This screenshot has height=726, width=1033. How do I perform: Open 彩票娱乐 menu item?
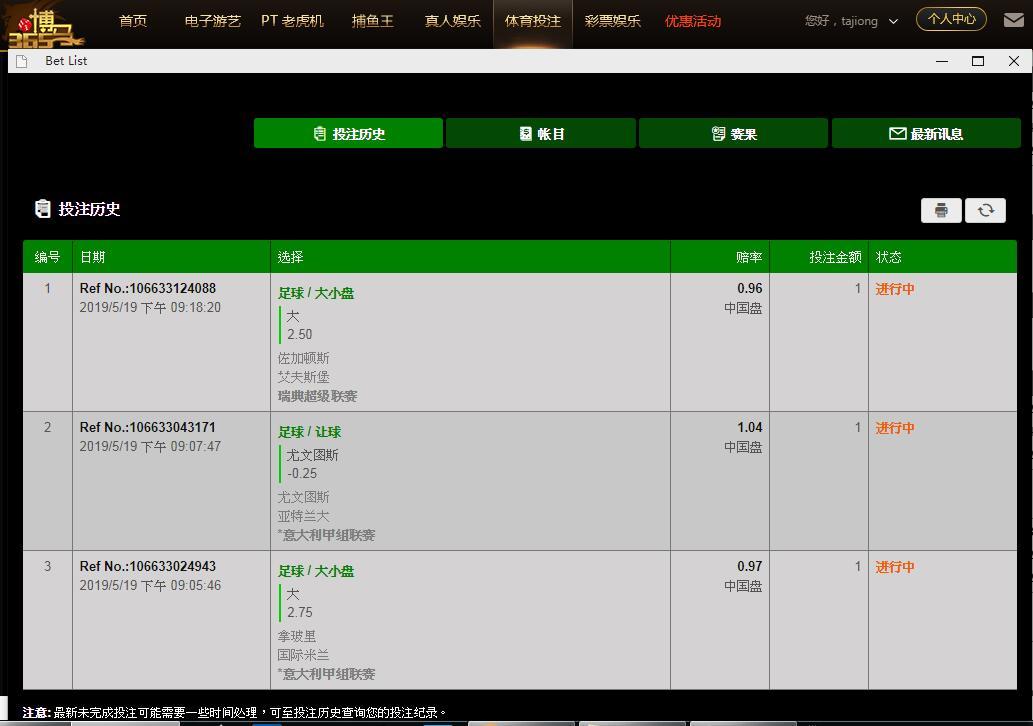(613, 21)
